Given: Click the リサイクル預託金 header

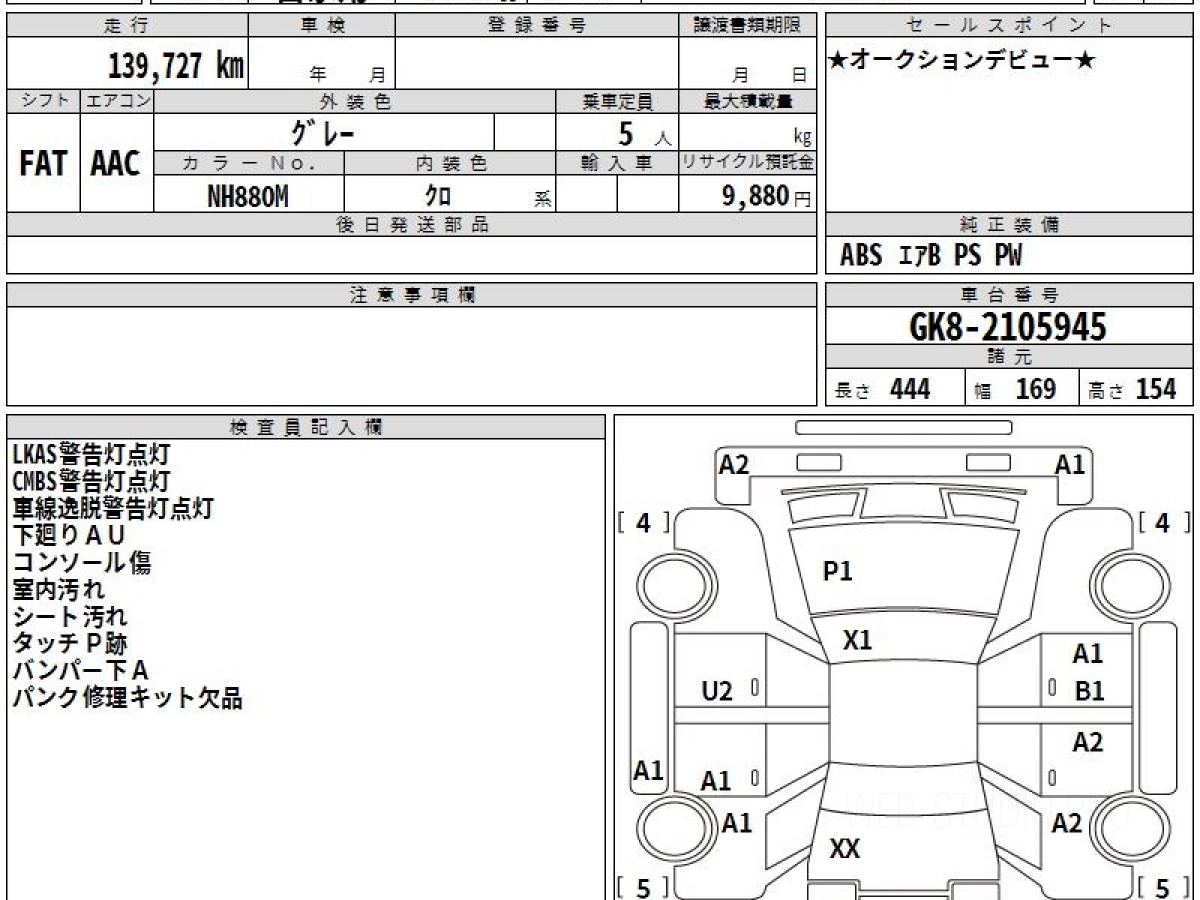Looking at the screenshot, I should (748, 163).
